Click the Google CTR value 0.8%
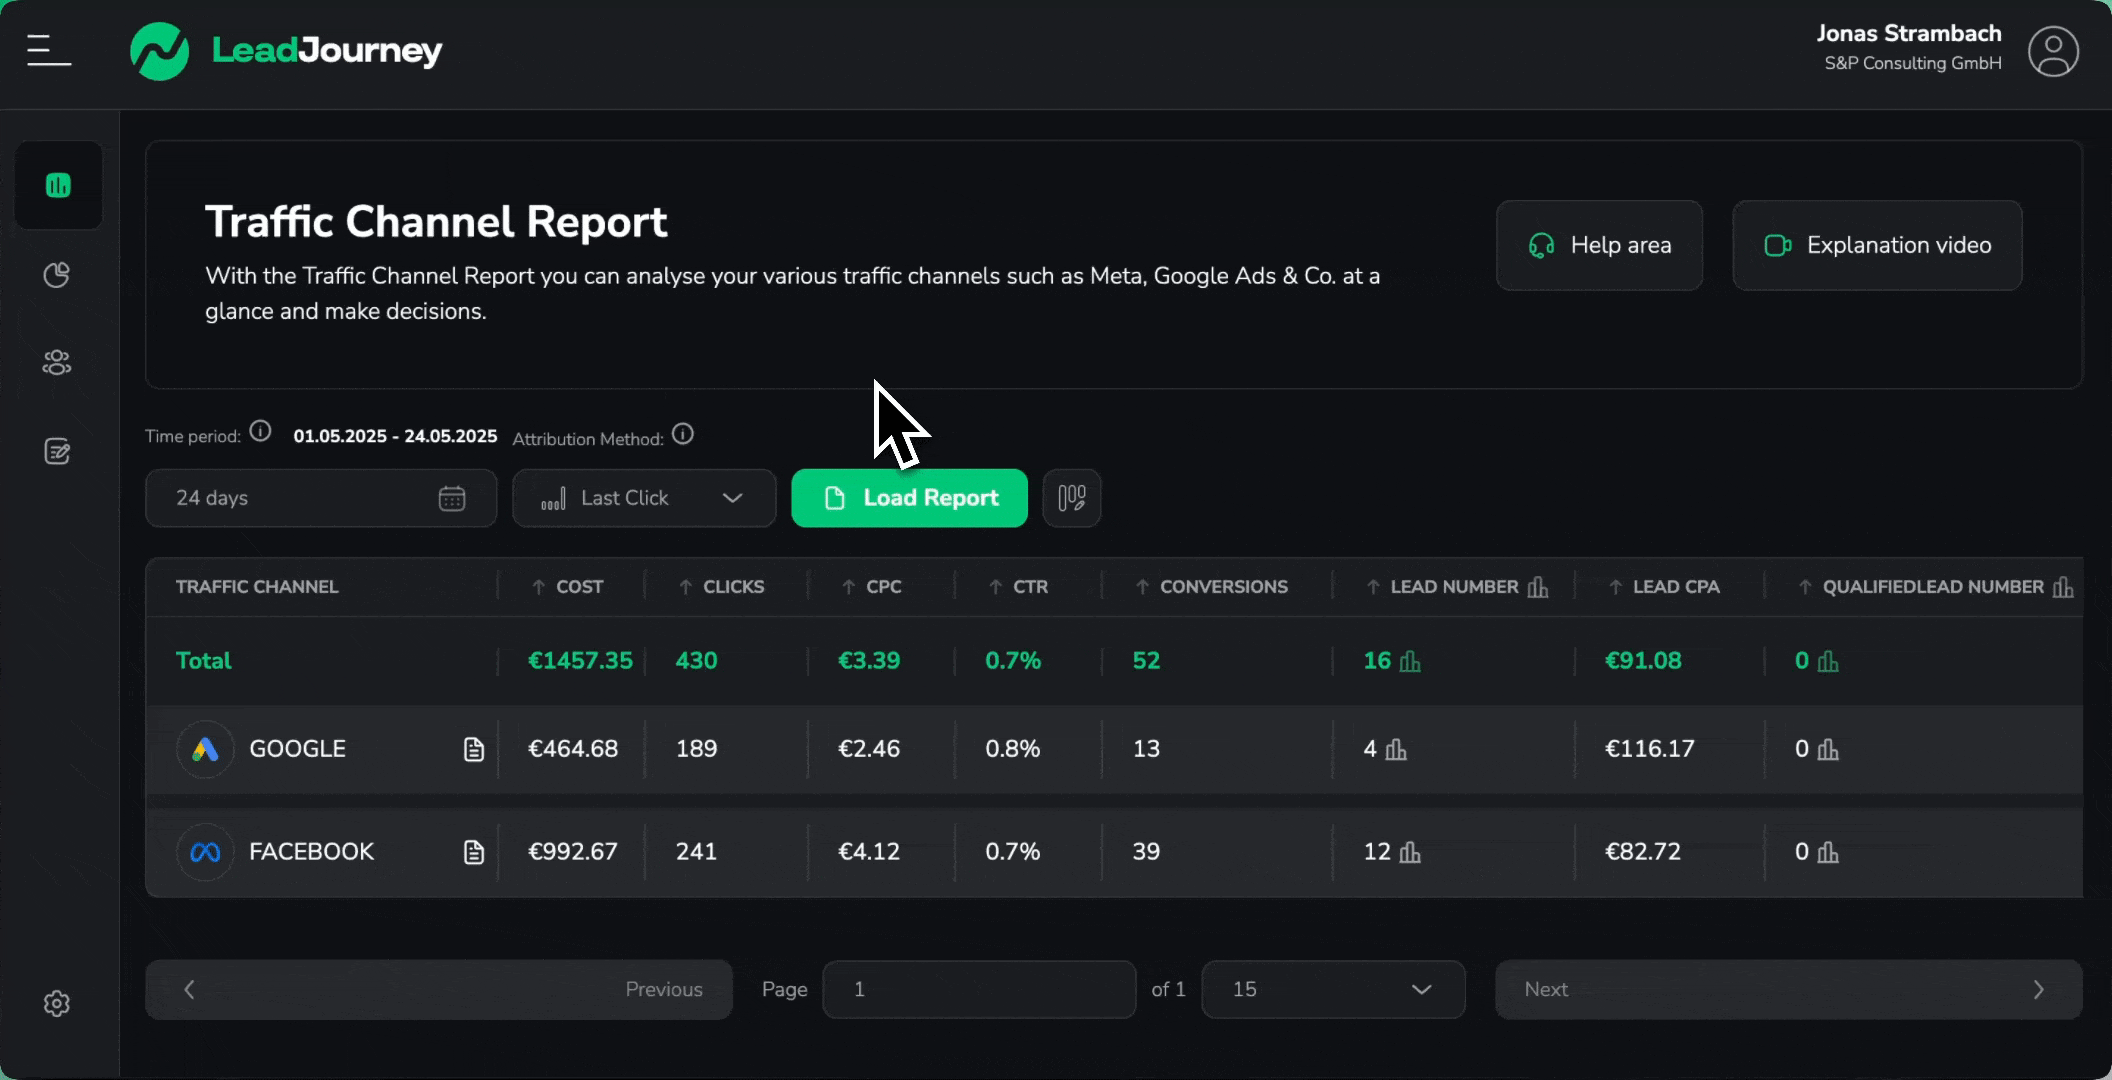 [x=1013, y=749]
